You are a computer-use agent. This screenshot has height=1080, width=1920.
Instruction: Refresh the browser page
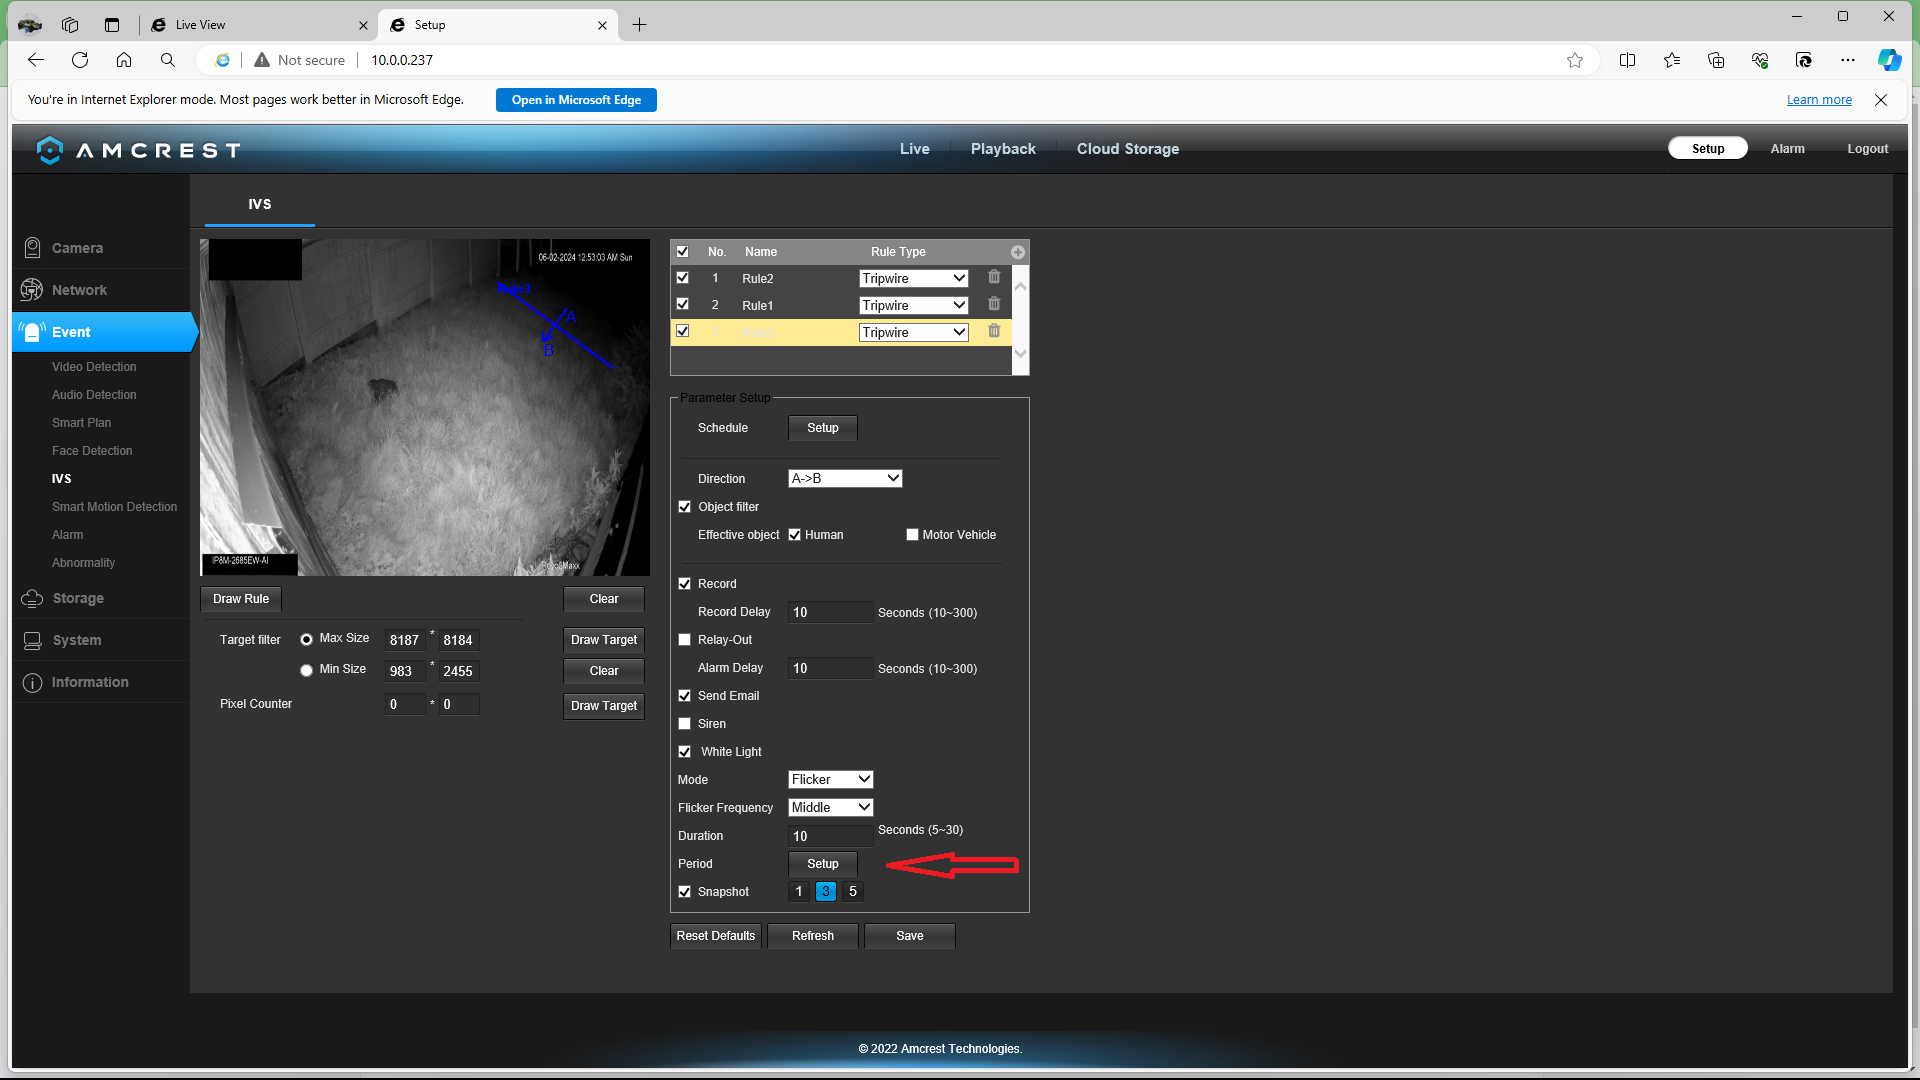(80, 60)
